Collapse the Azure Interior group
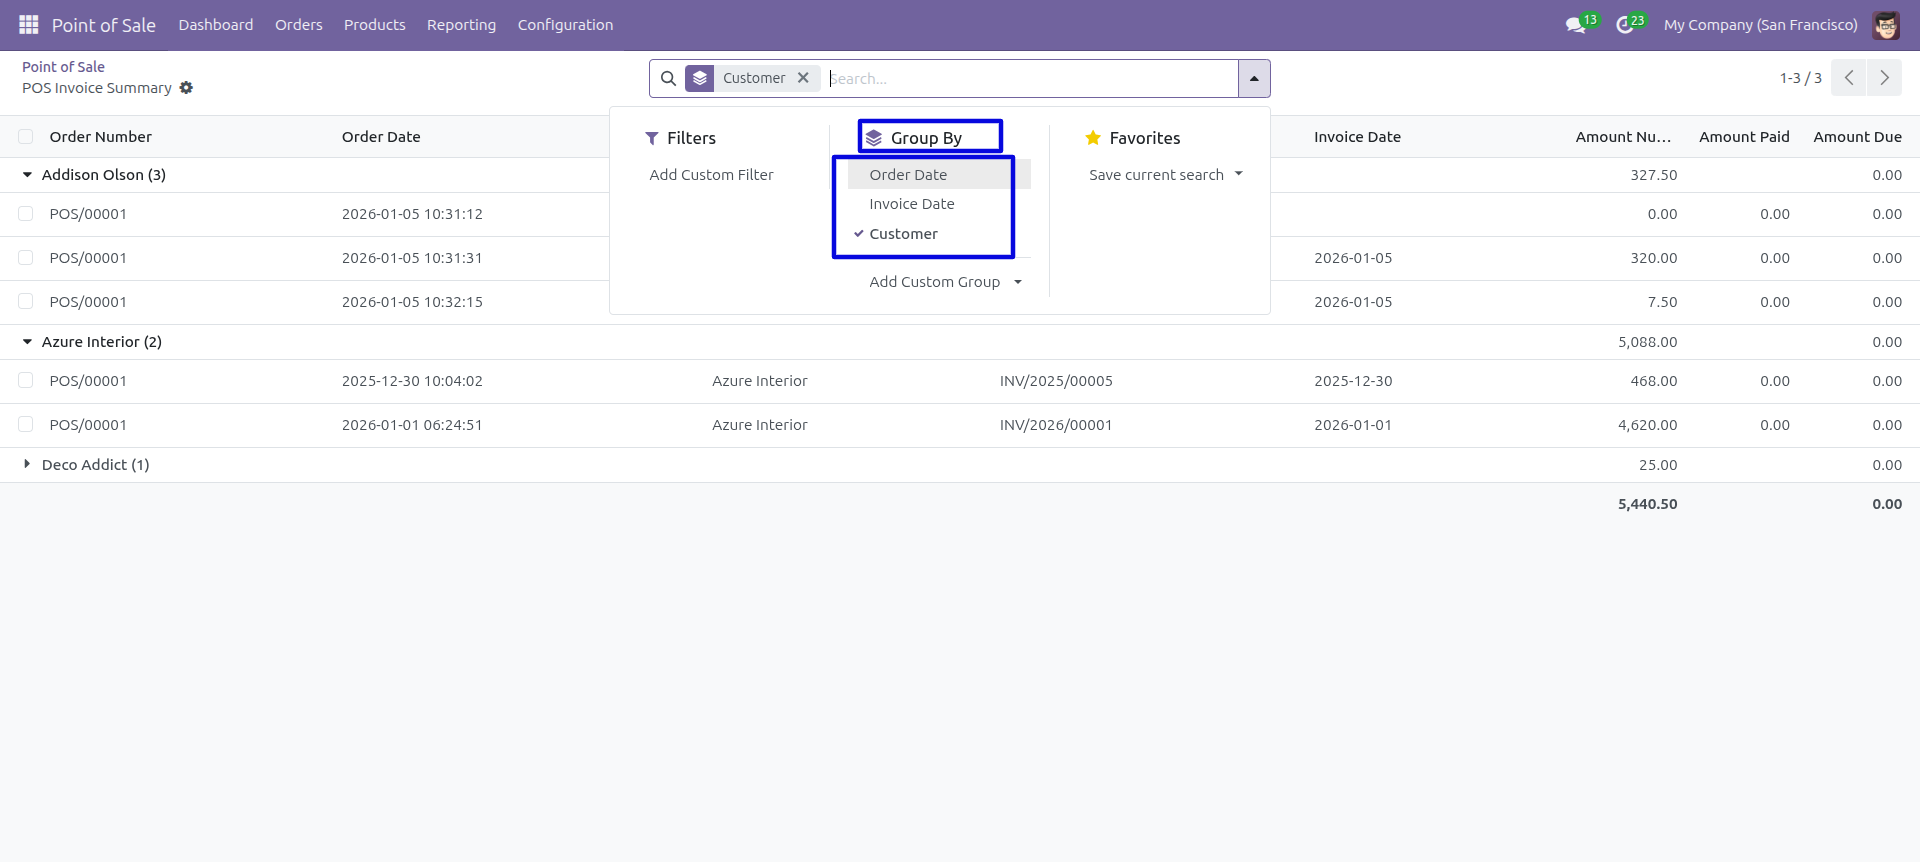The image size is (1920, 862). tap(27, 342)
